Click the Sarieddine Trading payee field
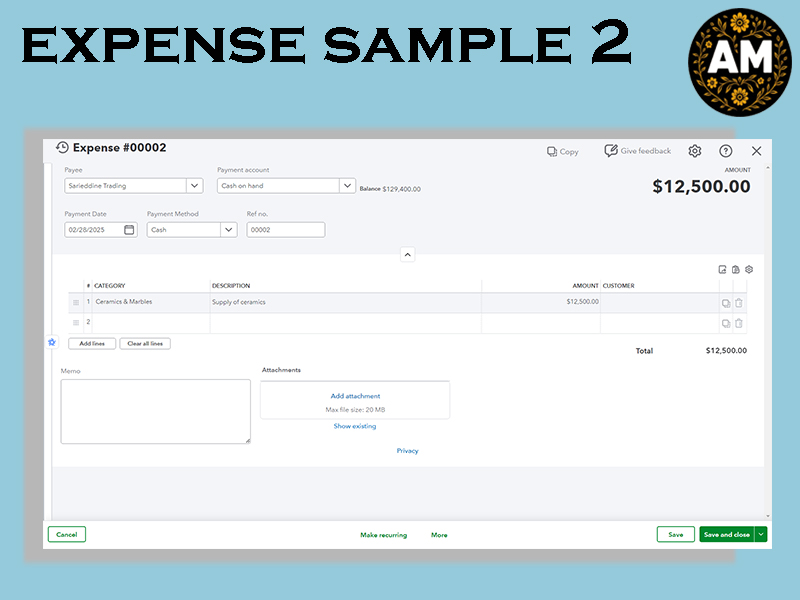 tap(126, 186)
